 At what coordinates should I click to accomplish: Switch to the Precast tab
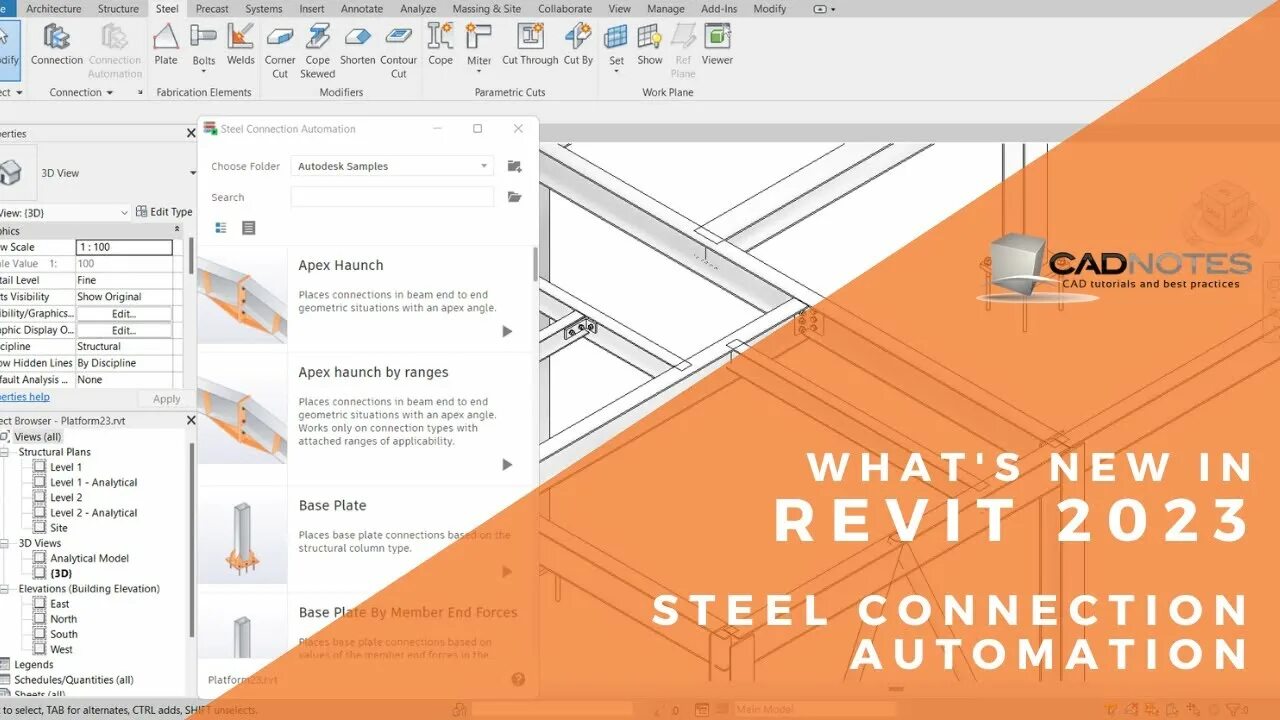[212, 9]
